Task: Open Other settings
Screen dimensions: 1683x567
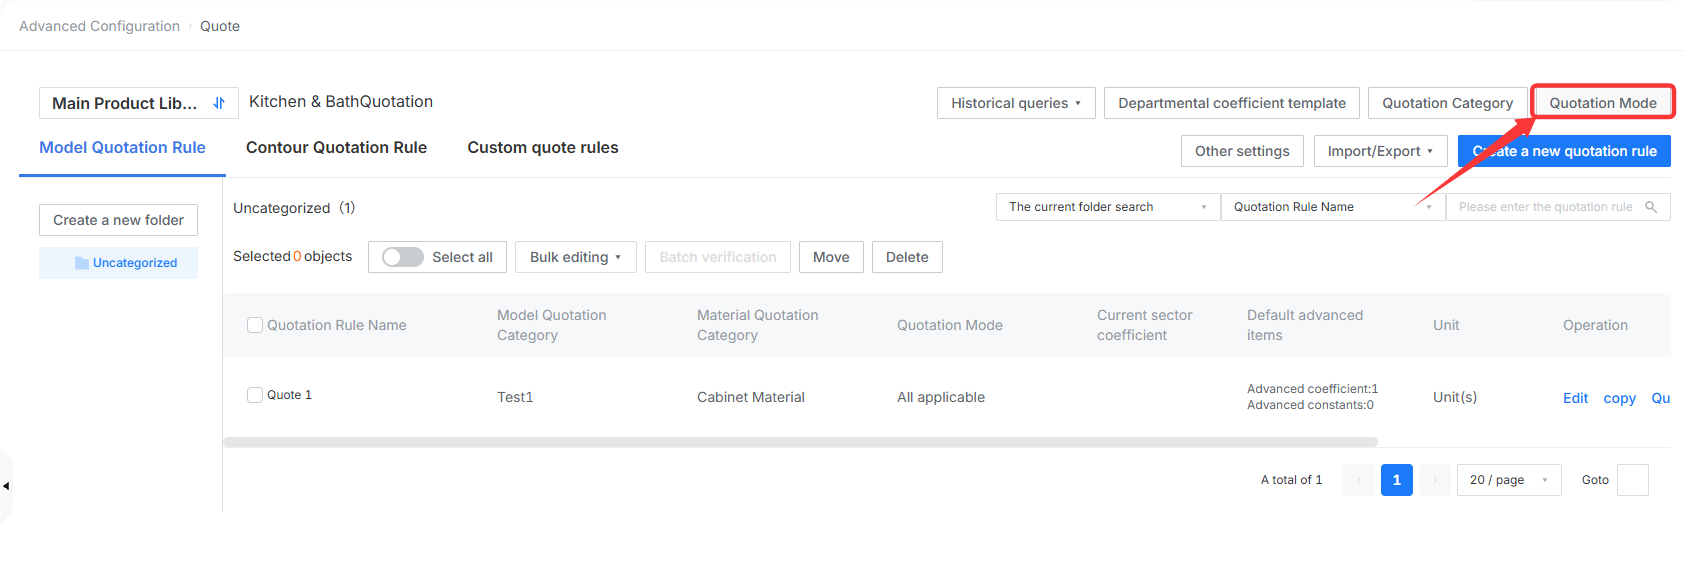Action: pyautogui.click(x=1242, y=151)
